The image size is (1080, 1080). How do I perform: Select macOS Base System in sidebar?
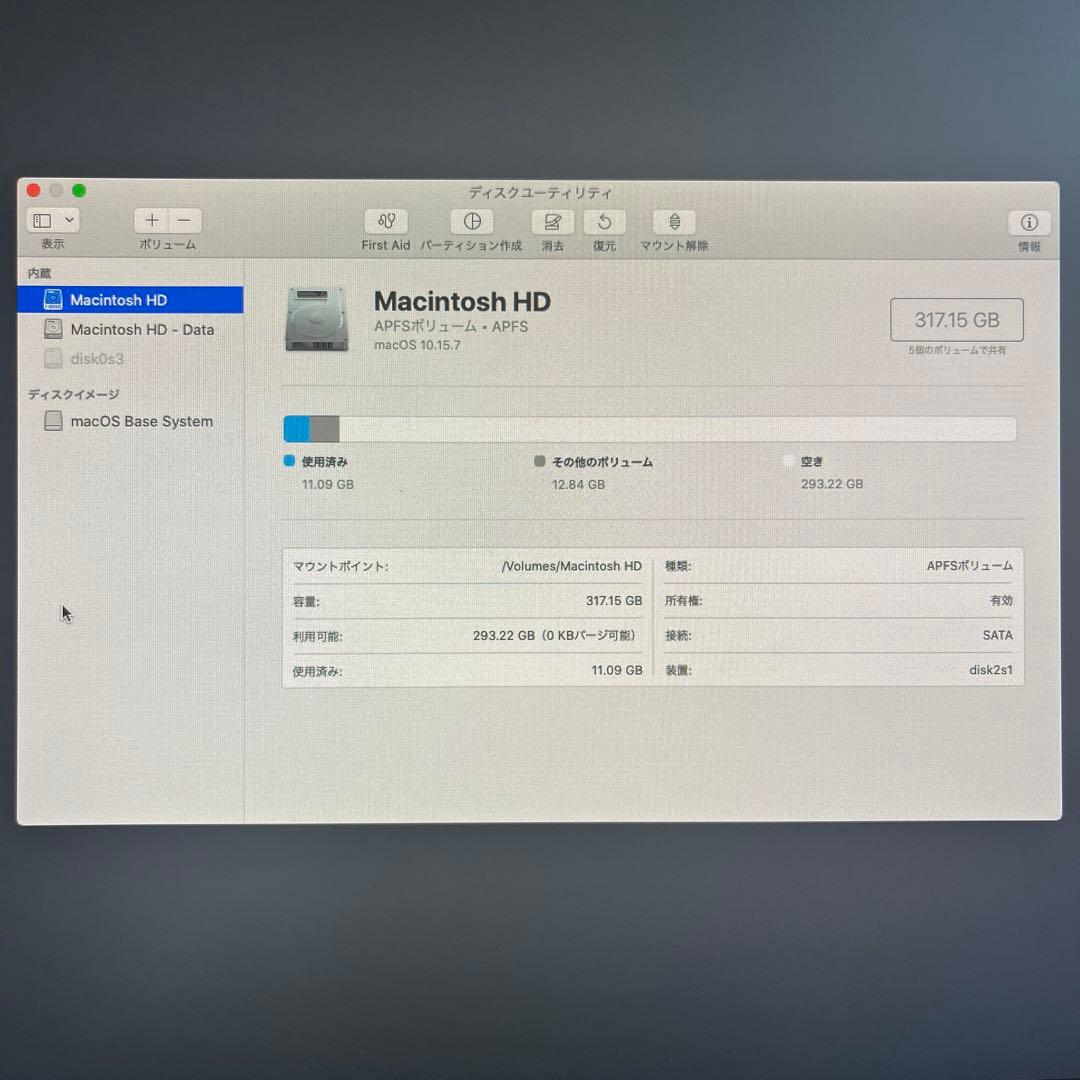(141, 421)
